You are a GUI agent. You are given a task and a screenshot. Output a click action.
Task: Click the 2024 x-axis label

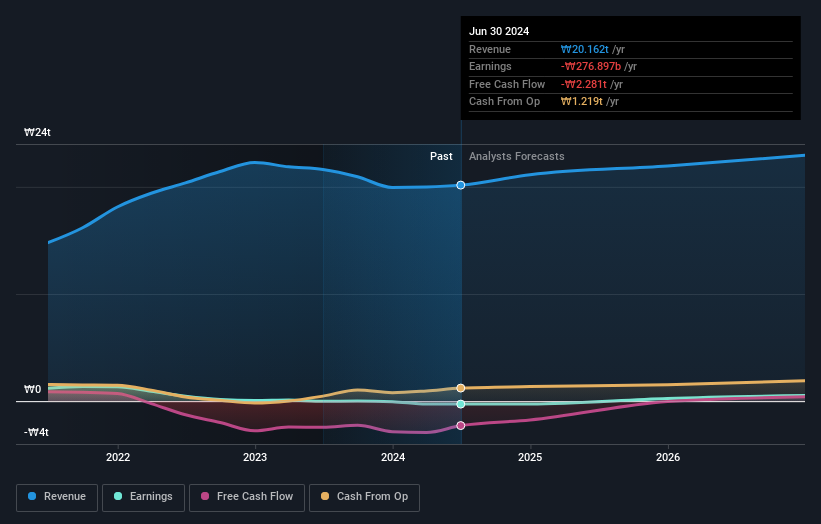pyautogui.click(x=393, y=457)
